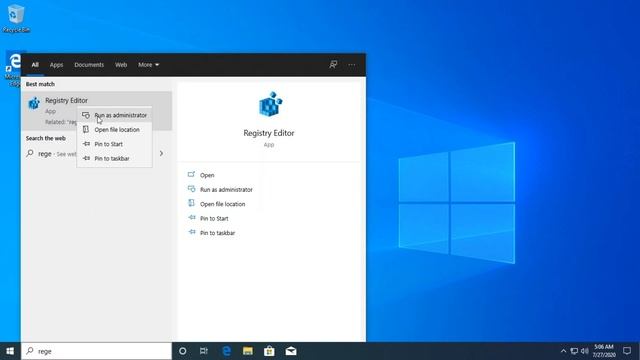640x360 pixels.
Task: Select Registry Editor best match result
Action: [97, 111]
